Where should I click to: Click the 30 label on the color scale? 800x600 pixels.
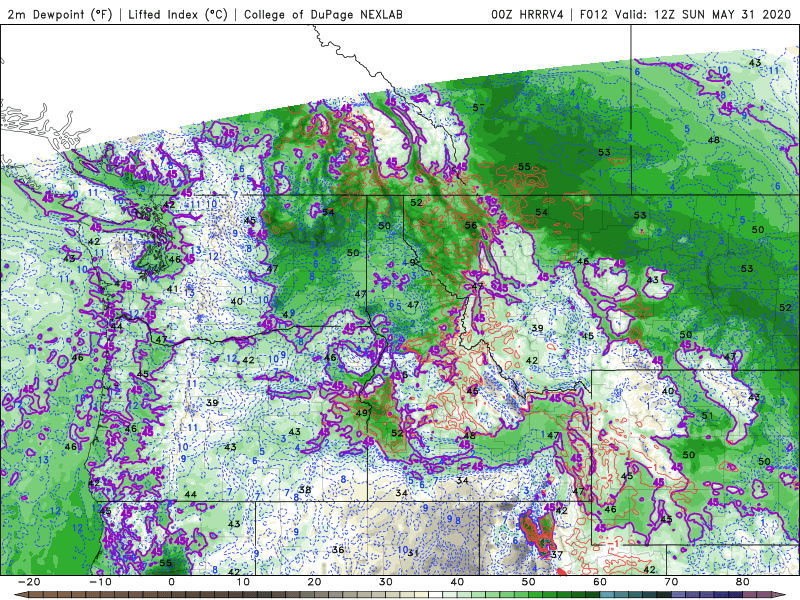click(386, 582)
